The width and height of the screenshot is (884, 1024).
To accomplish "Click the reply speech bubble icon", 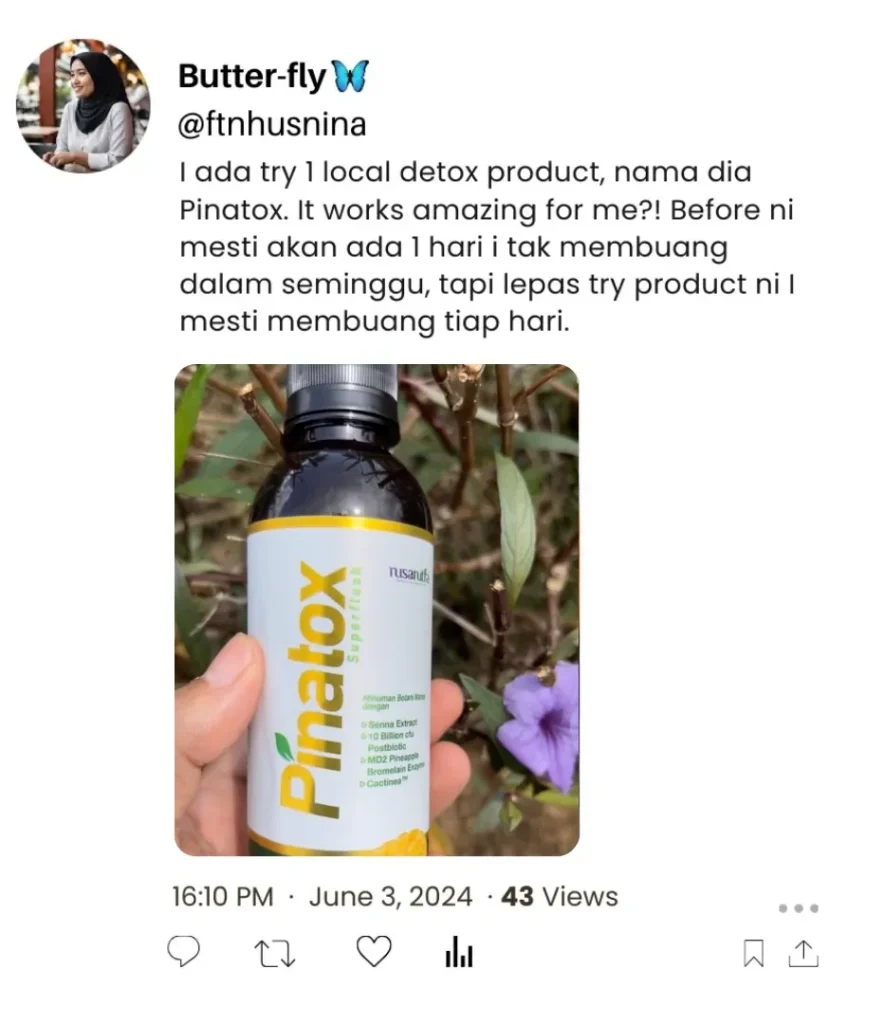I will (x=183, y=952).
